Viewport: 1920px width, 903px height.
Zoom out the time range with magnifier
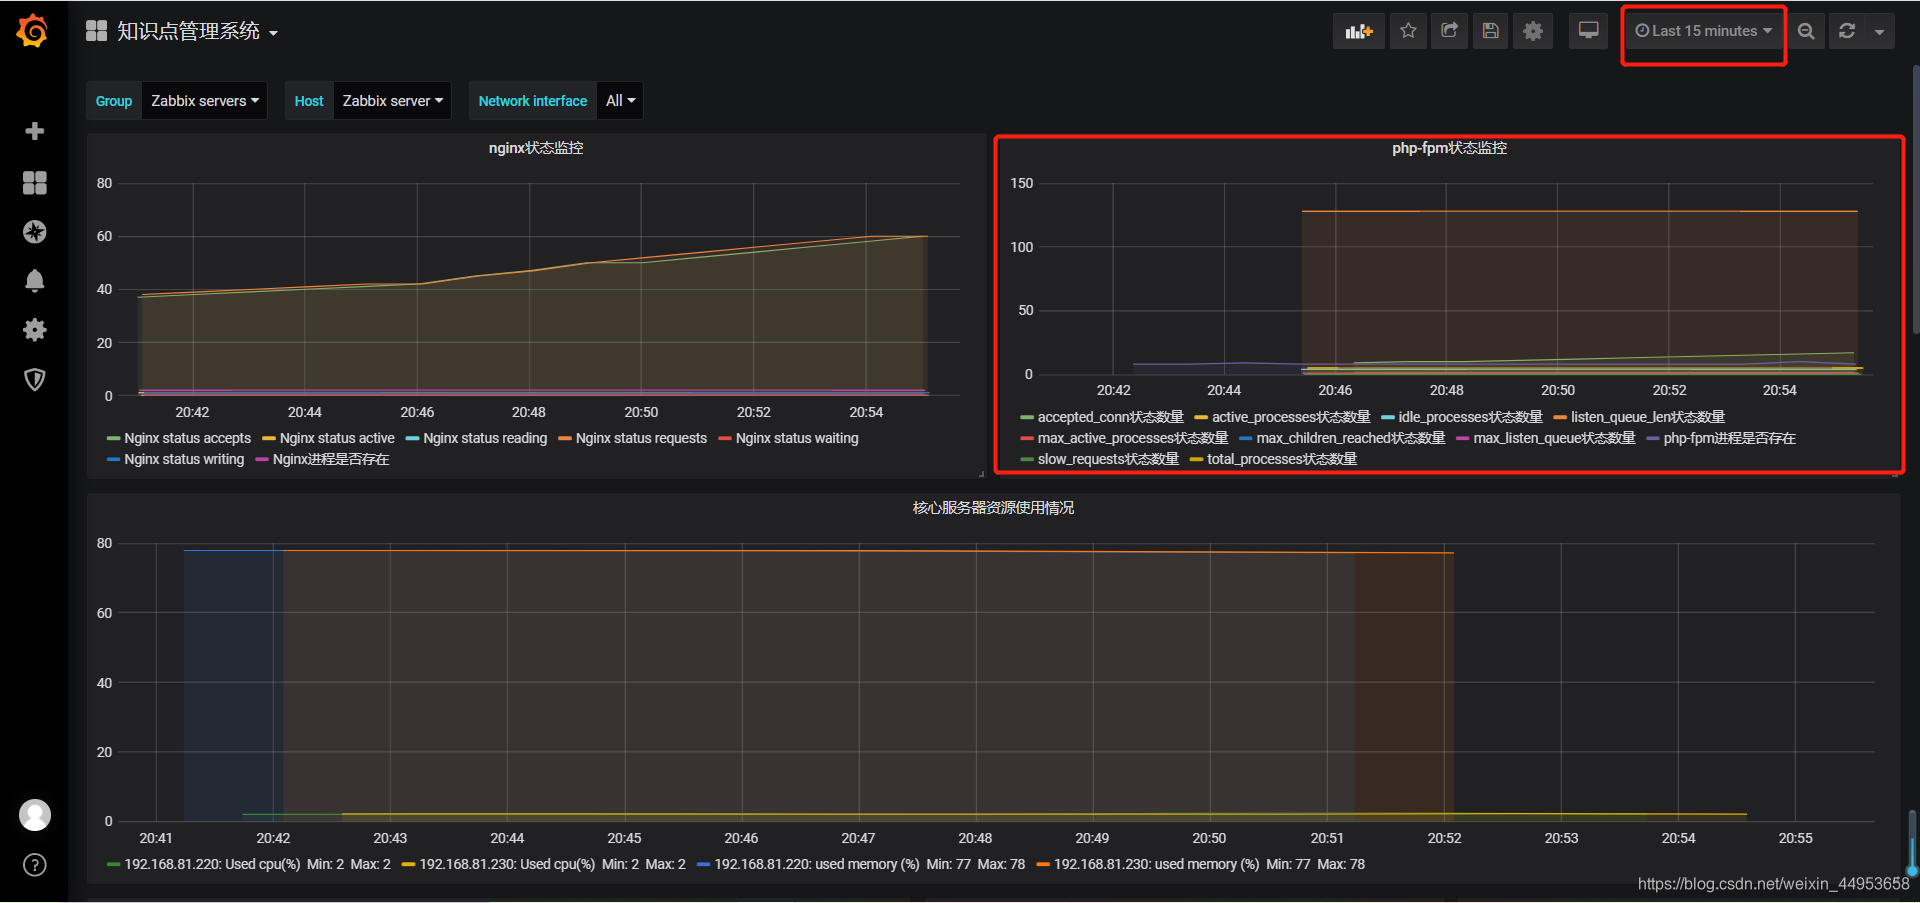click(x=1806, y=31)
